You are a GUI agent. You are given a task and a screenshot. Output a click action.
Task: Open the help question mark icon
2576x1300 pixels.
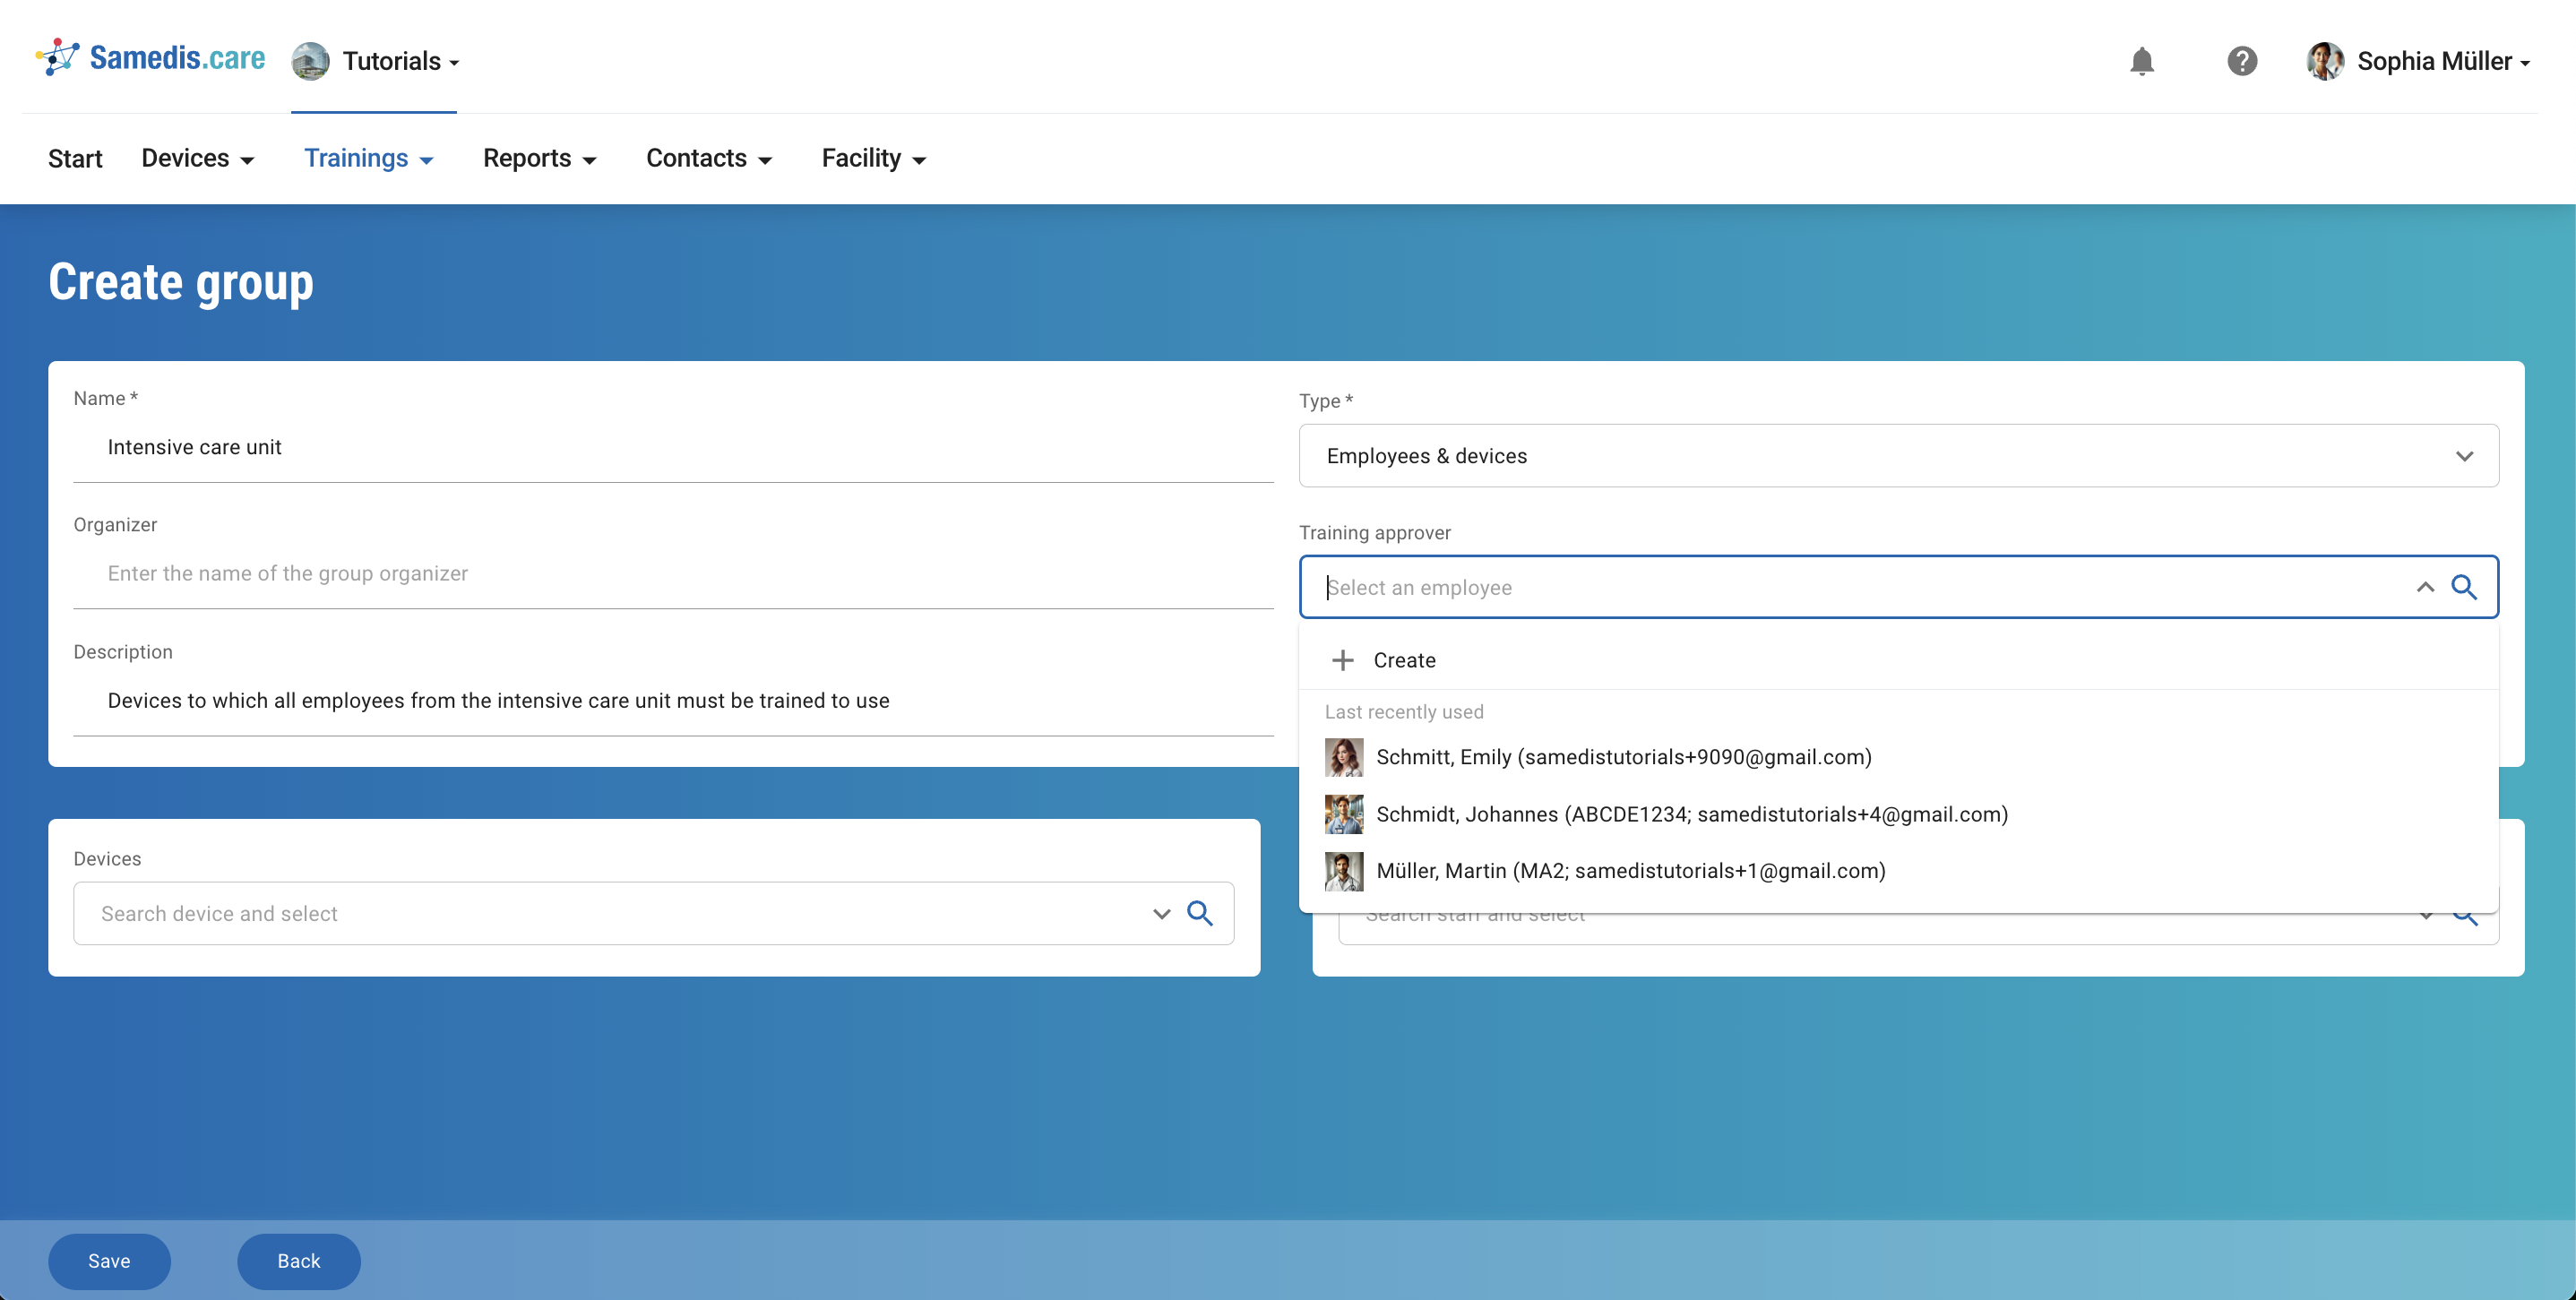coord(2241,61)
